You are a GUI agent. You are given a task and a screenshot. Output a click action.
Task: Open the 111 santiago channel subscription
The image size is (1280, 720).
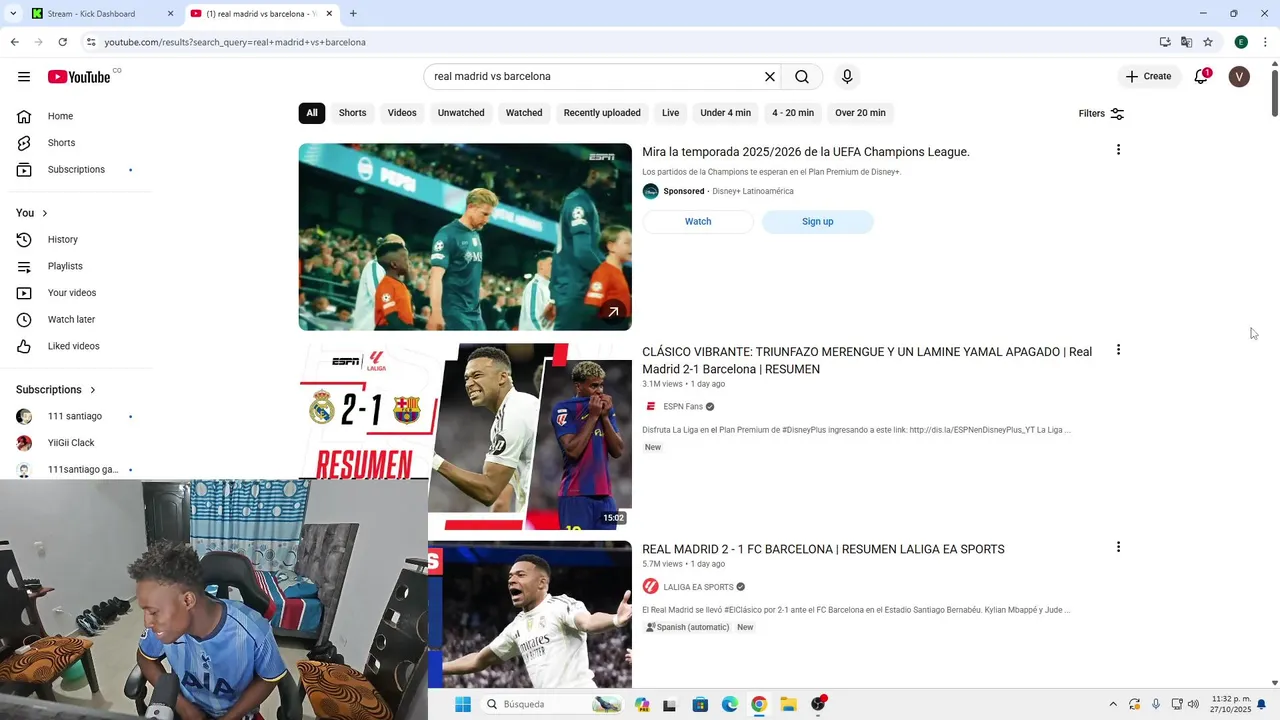tap(76, 417)
